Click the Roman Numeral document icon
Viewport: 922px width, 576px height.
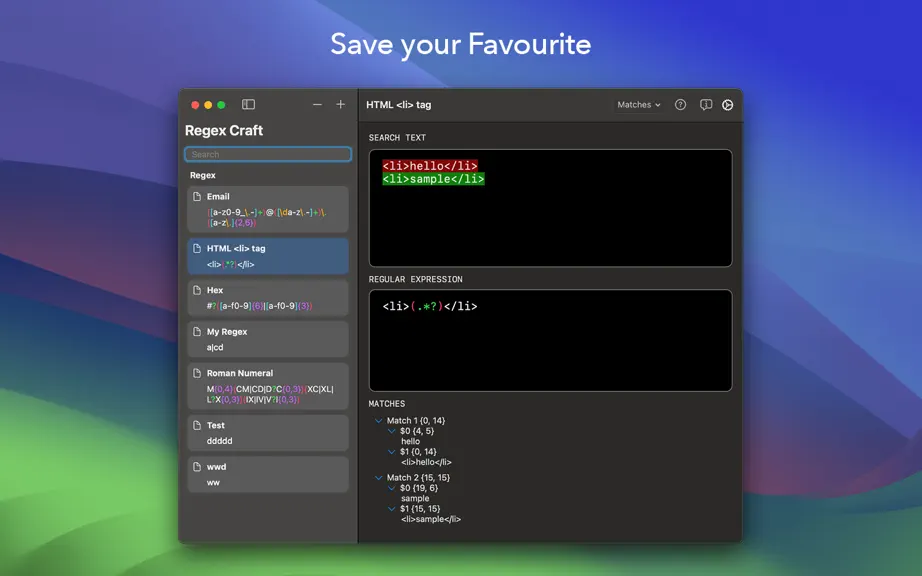pyautogui.click(x=197, y=373)
